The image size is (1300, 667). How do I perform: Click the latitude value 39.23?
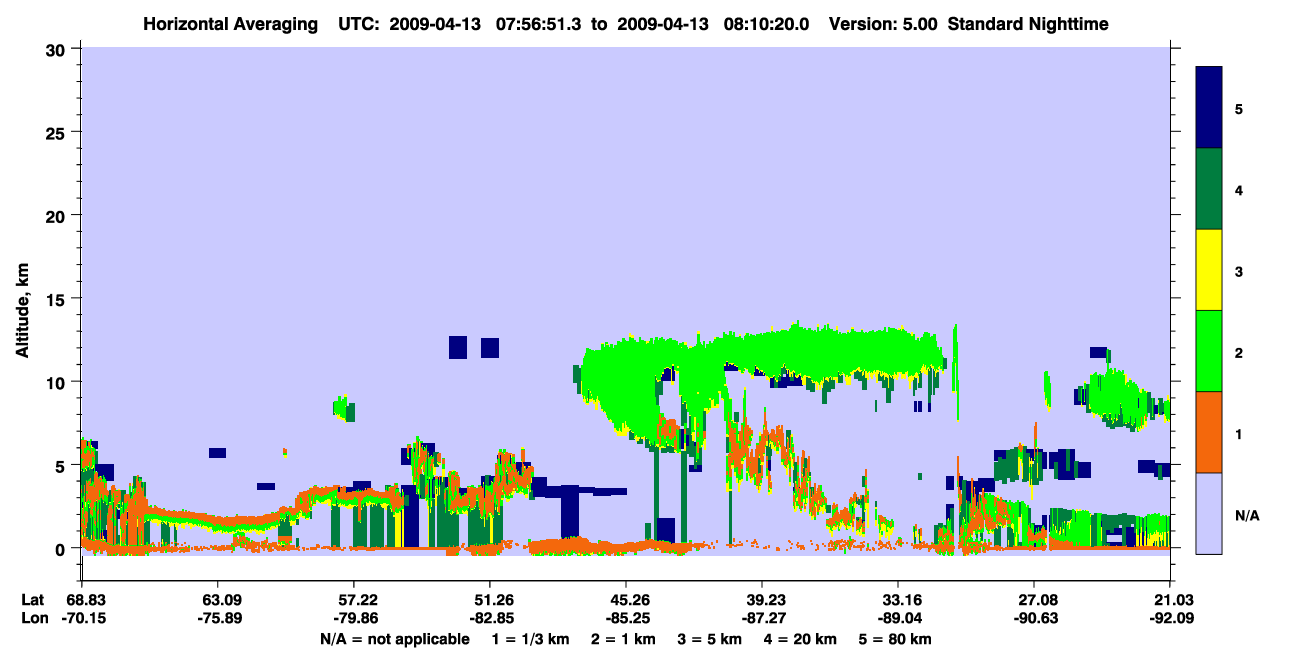[x=761, y=600]
